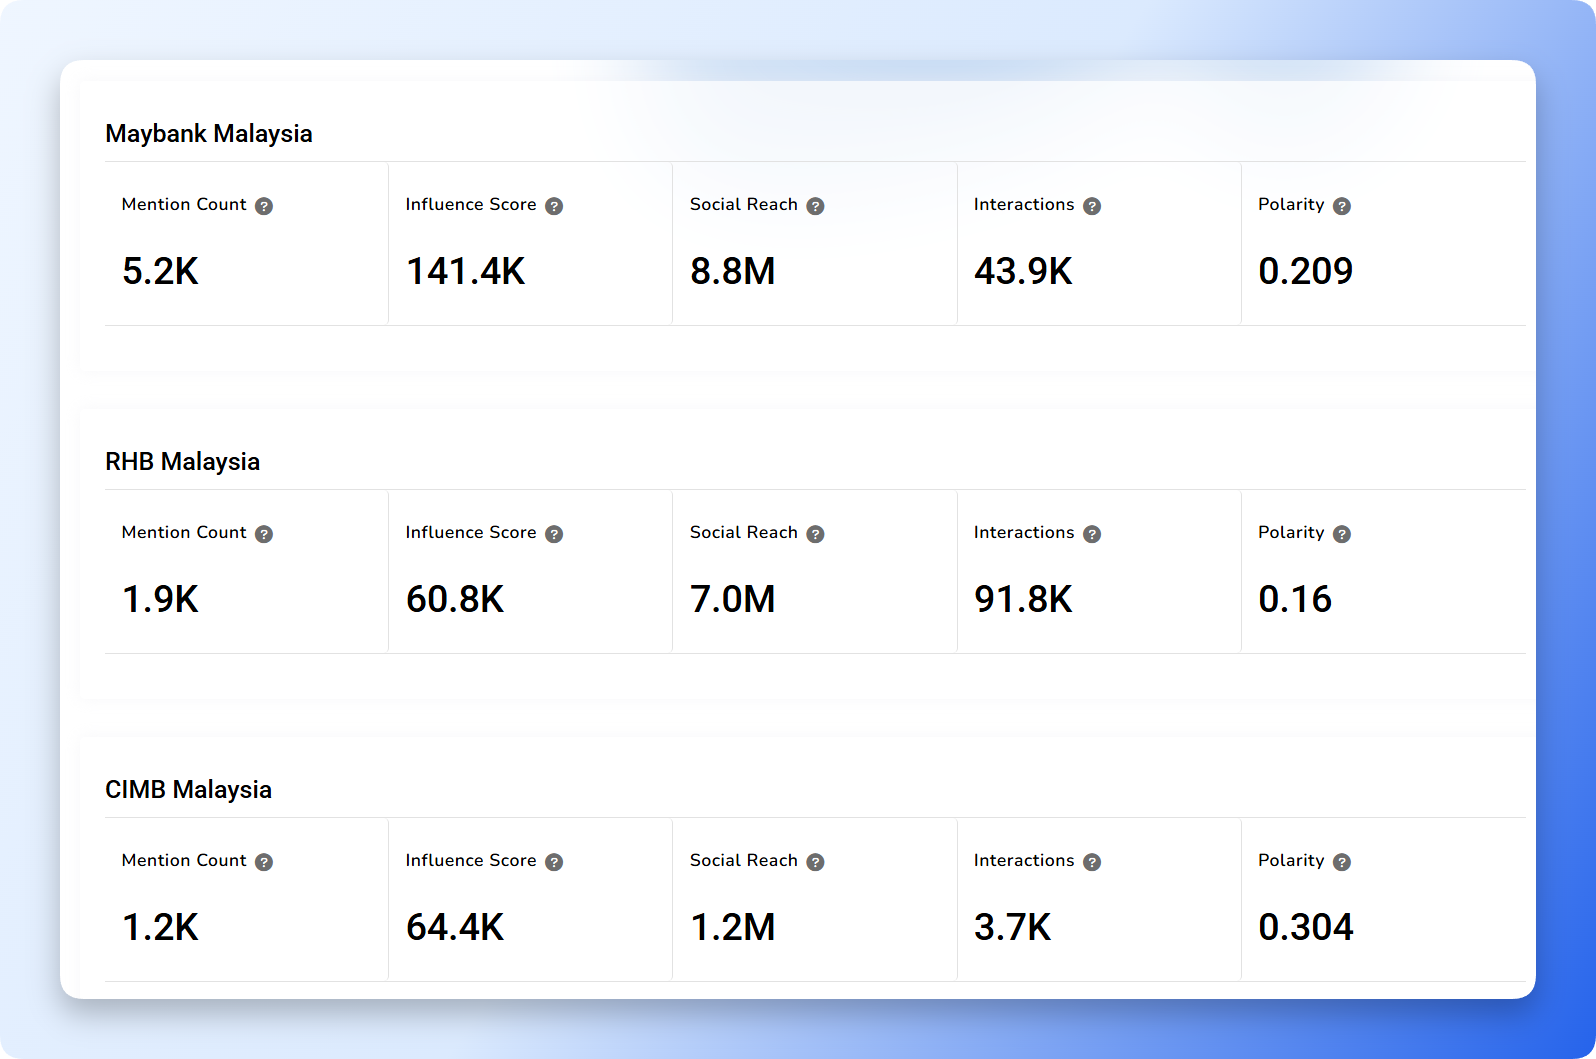The width and height of the screenshot is (1596, 1059).
Task: Click RHB influence score 60.8K
Action: coord(455,599)
